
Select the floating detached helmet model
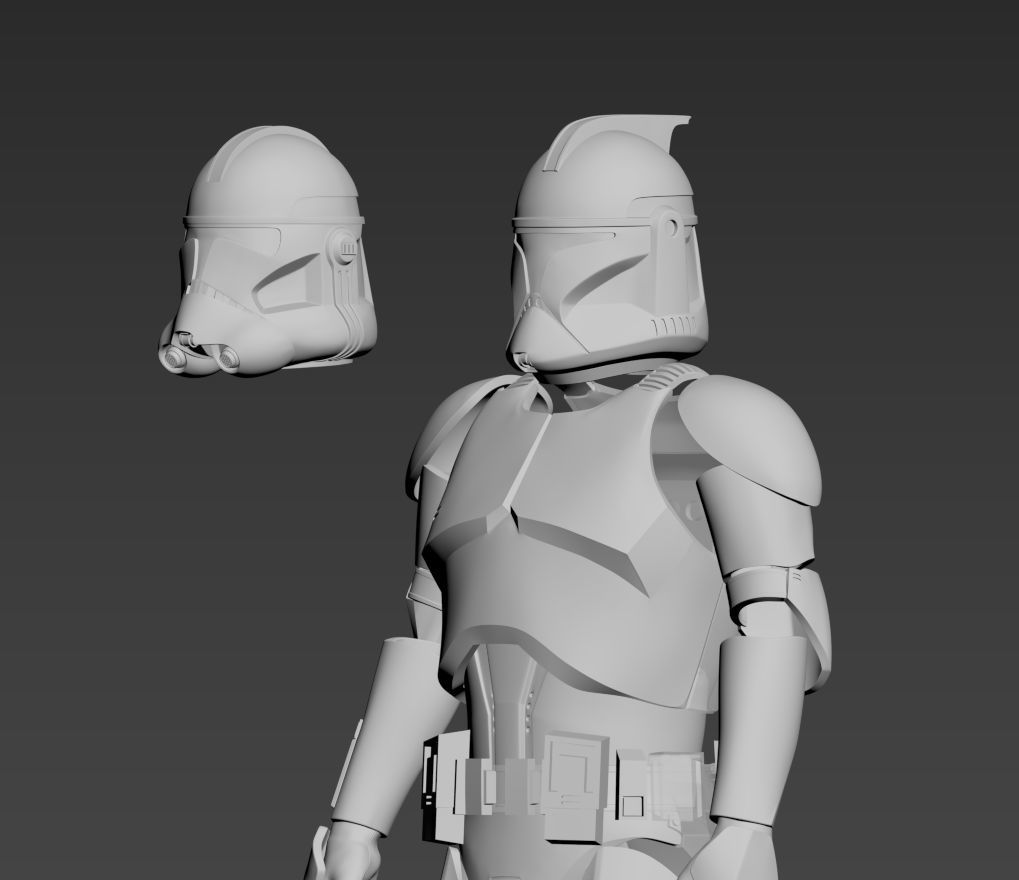[268, 252]
